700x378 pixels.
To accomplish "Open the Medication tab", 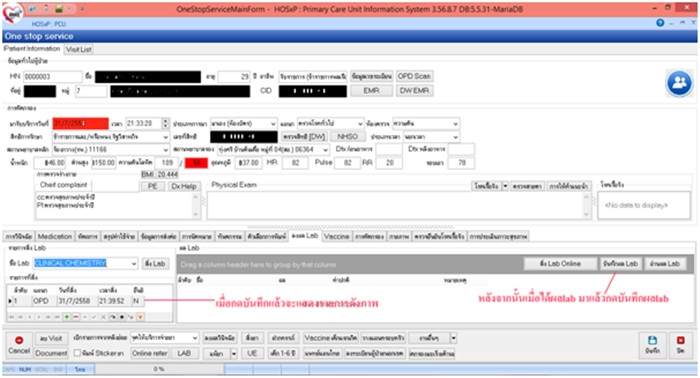I will pos(54,237).
